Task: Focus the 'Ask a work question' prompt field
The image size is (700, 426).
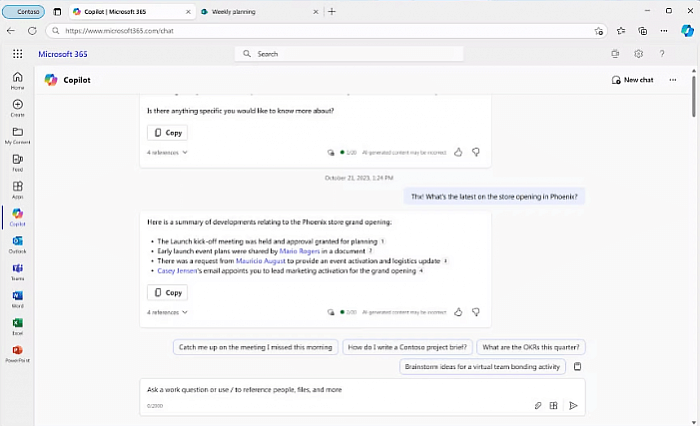Action: point(362,390)
